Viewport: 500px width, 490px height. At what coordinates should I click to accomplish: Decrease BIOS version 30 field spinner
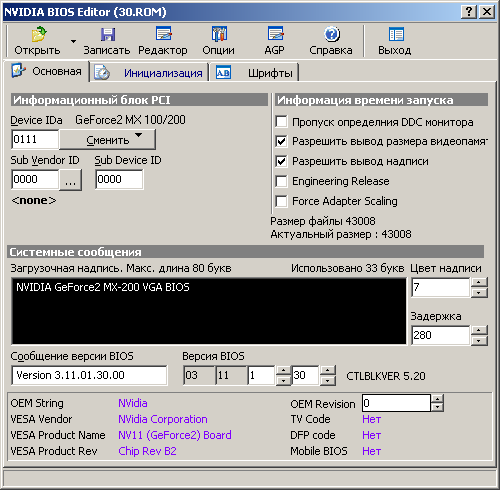tap(328, 380)
